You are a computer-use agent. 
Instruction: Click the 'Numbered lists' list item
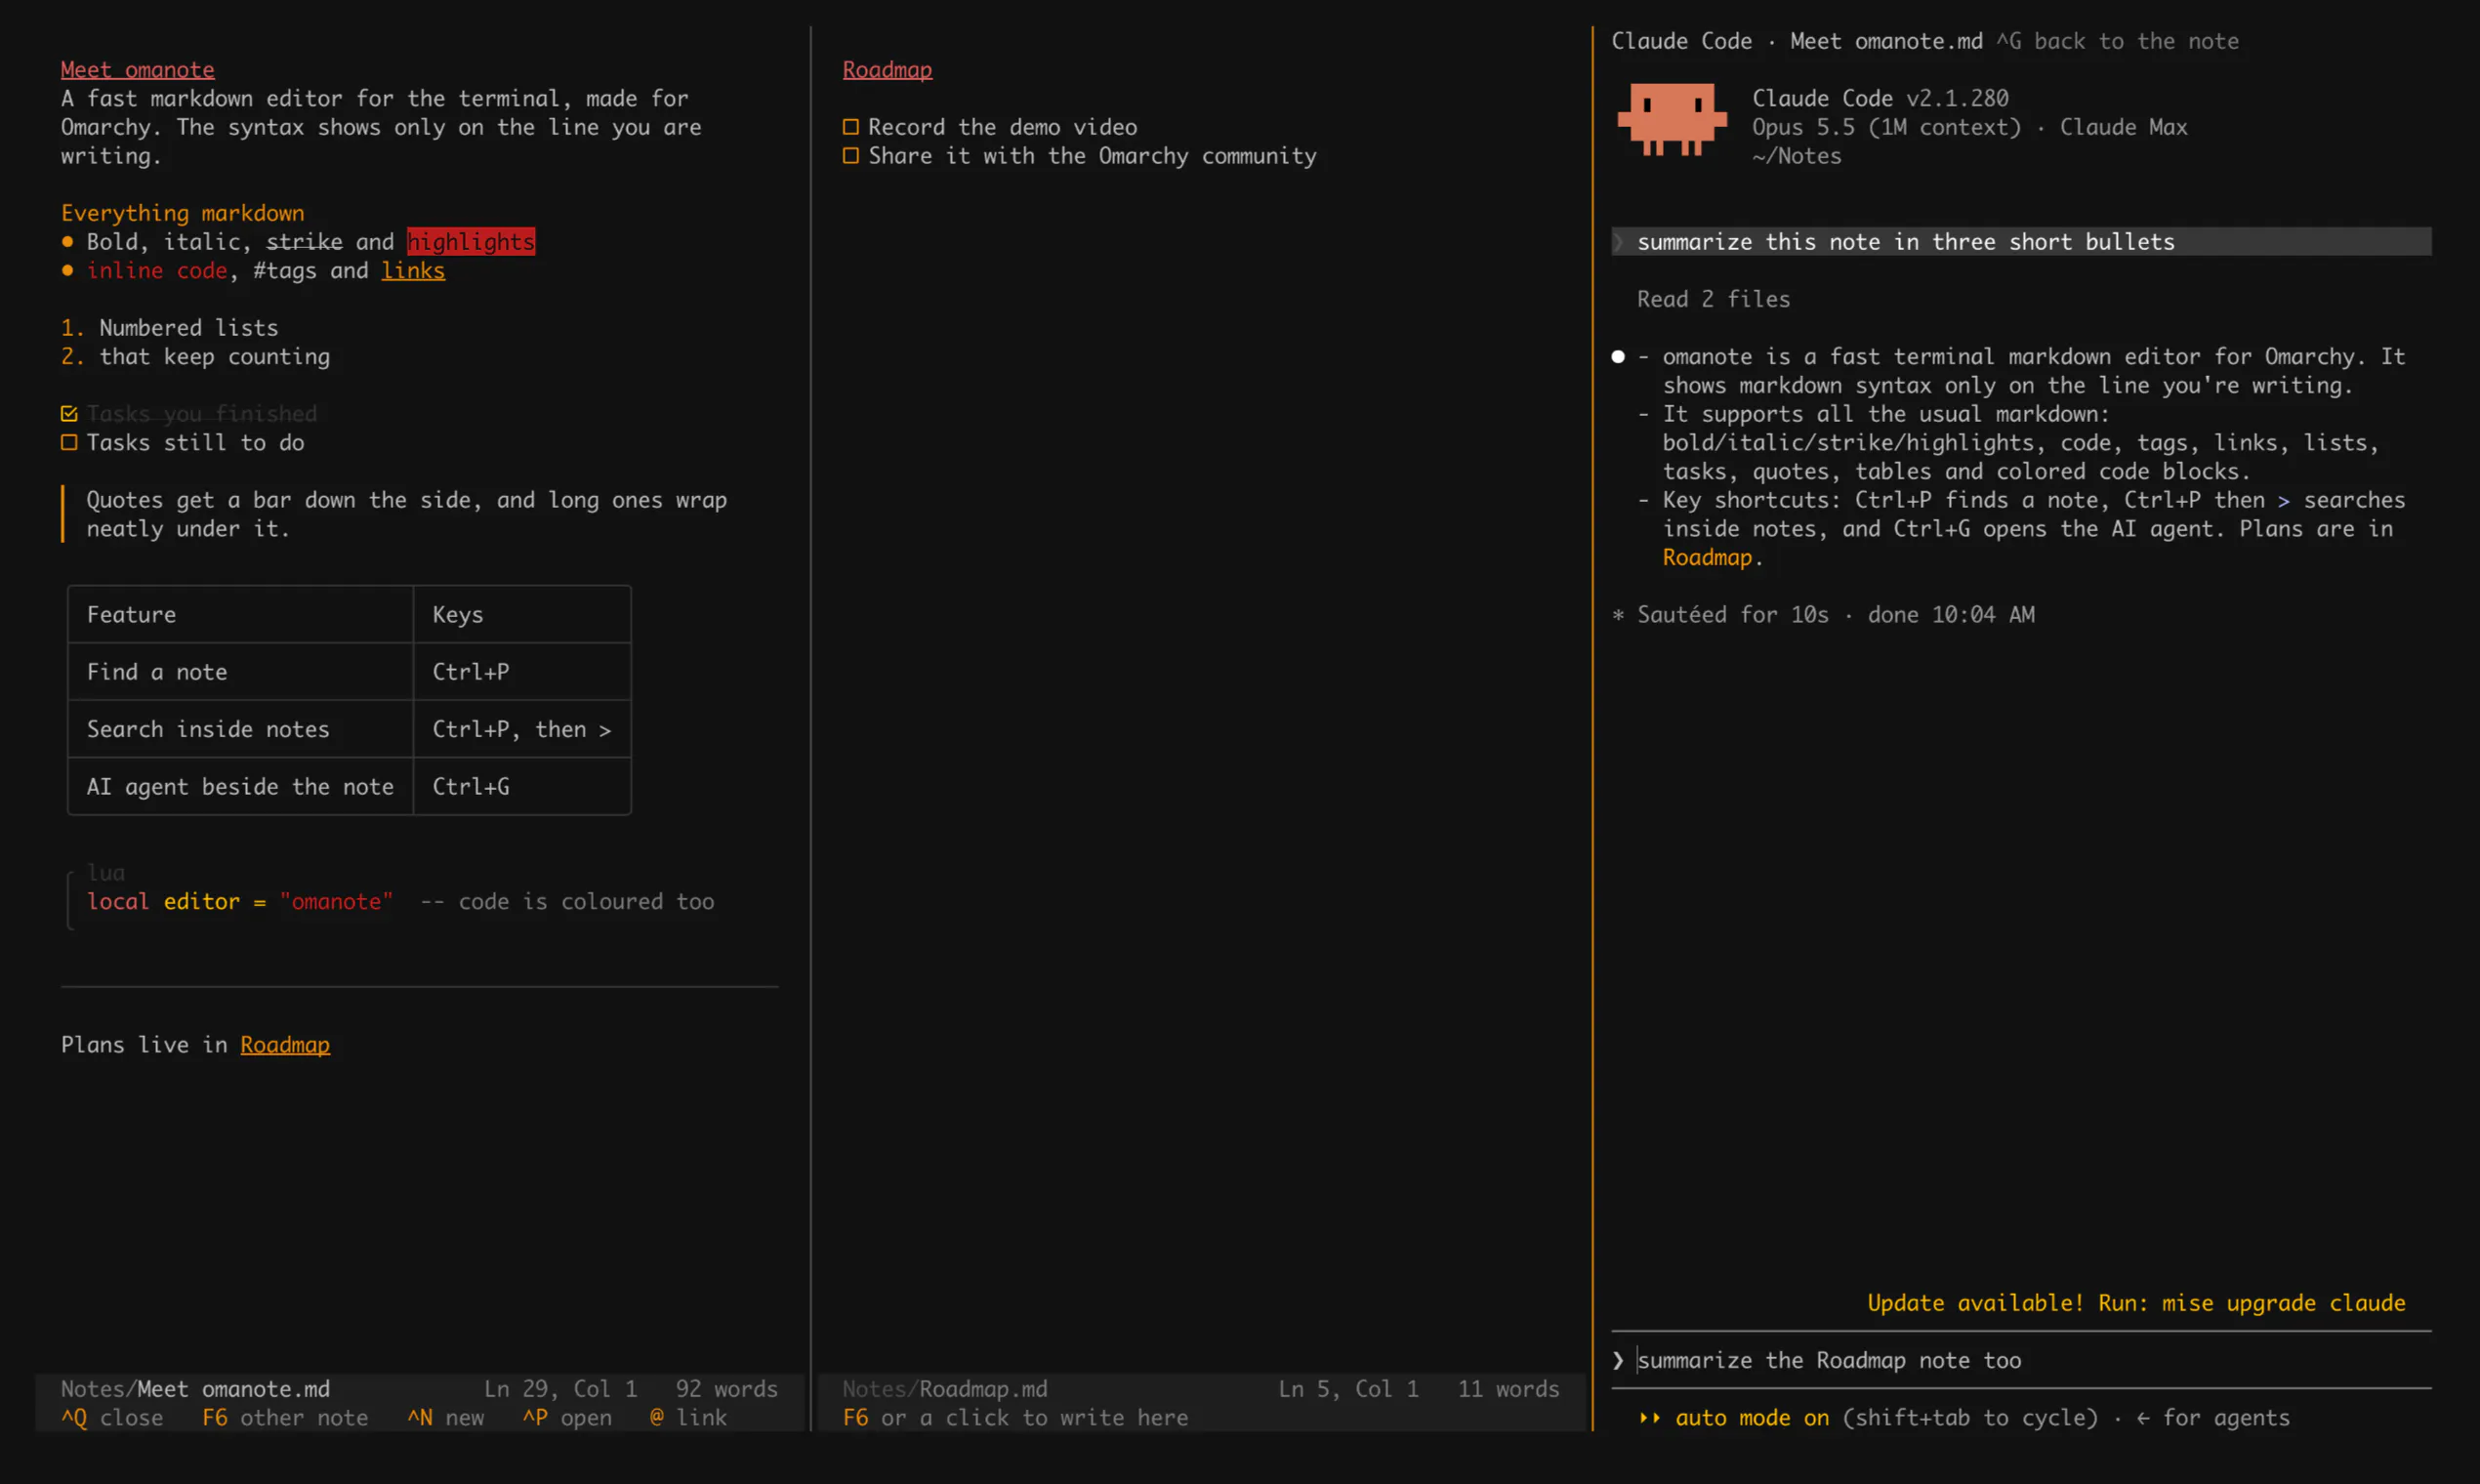pyautogui.click(x=189, y=327)
